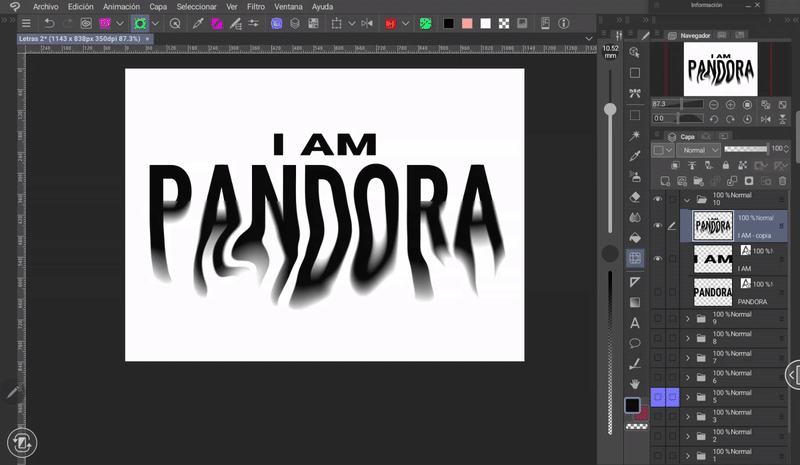Screen dimensions: 800x465
Task: Collapse the open layer folder 10
Action: [688, 199]
